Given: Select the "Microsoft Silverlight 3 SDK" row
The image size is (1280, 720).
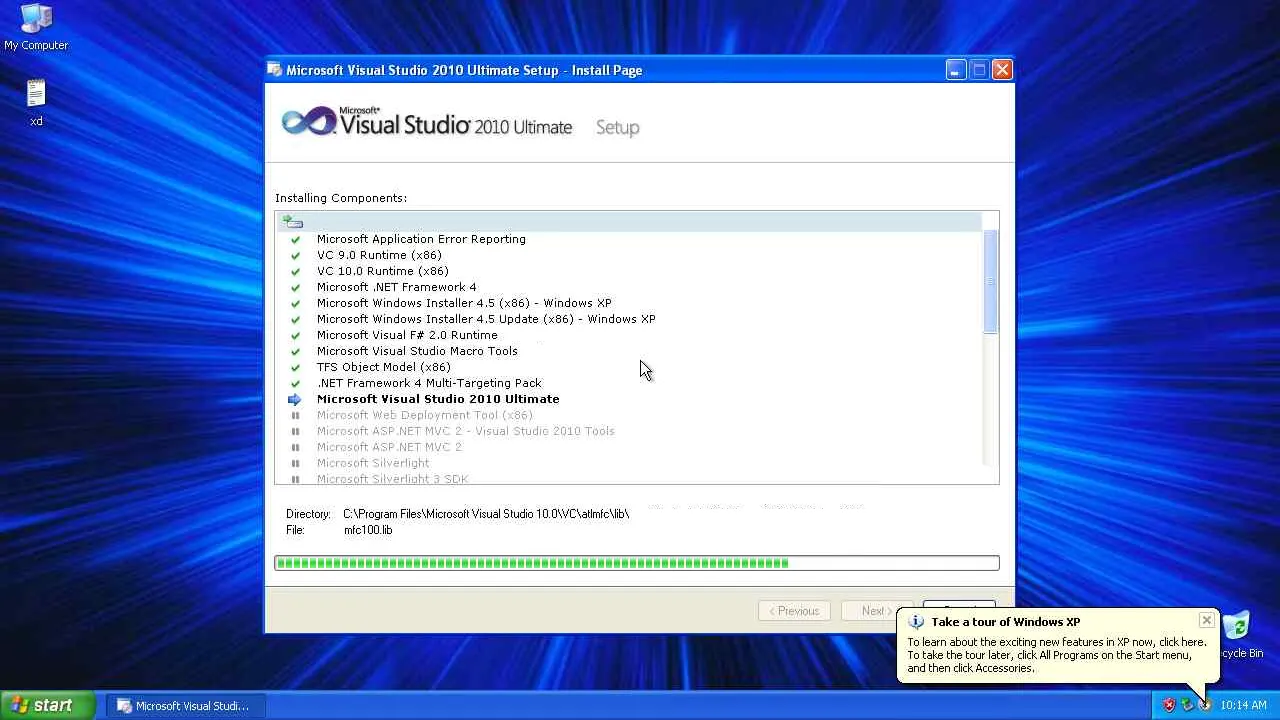Looking at the screenshot, I should [x=392, y=479].
